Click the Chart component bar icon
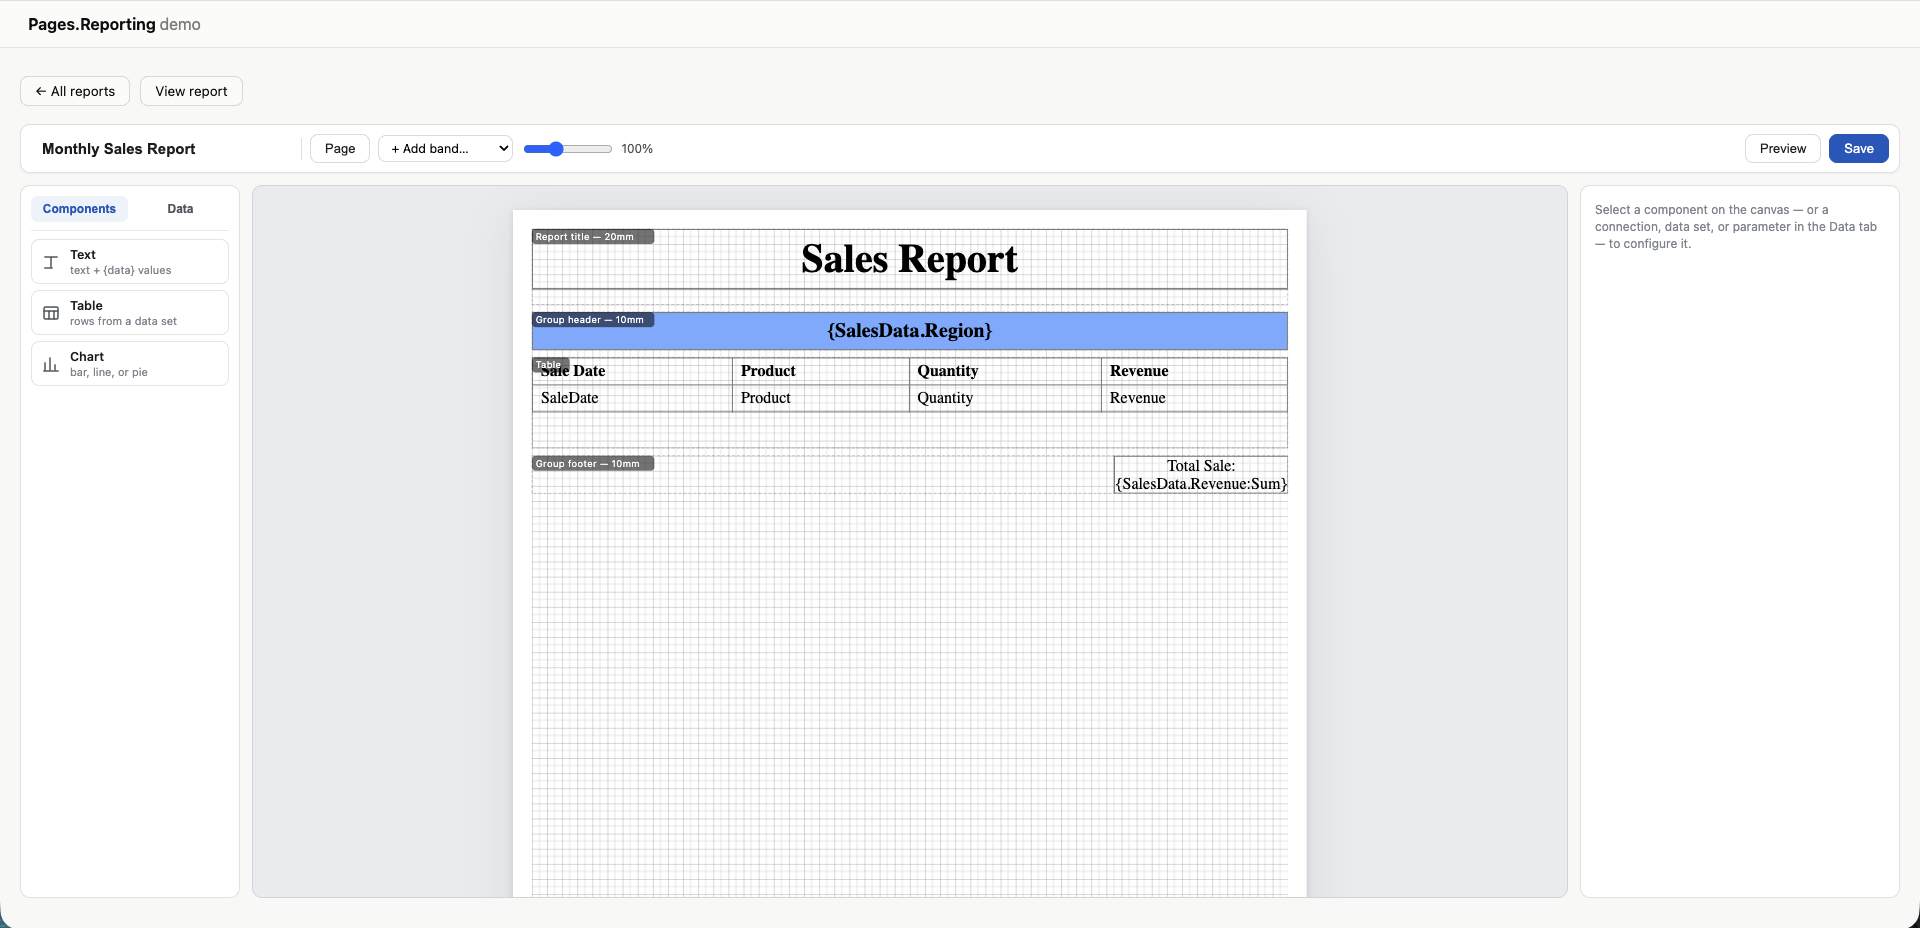 51,364
